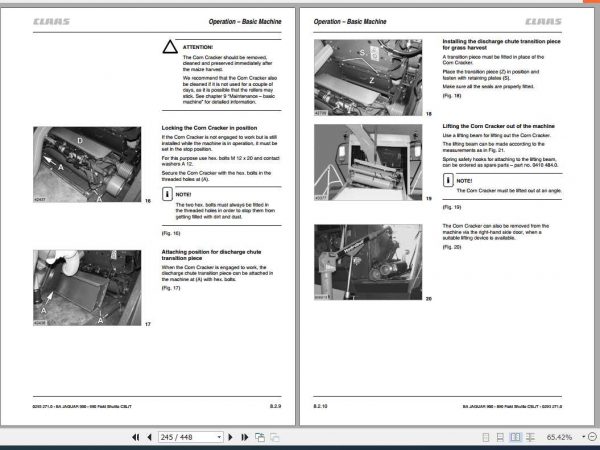Click figure 18 transition piece photo
Viewport: 600px width, 450px height.
pos(368,77)
